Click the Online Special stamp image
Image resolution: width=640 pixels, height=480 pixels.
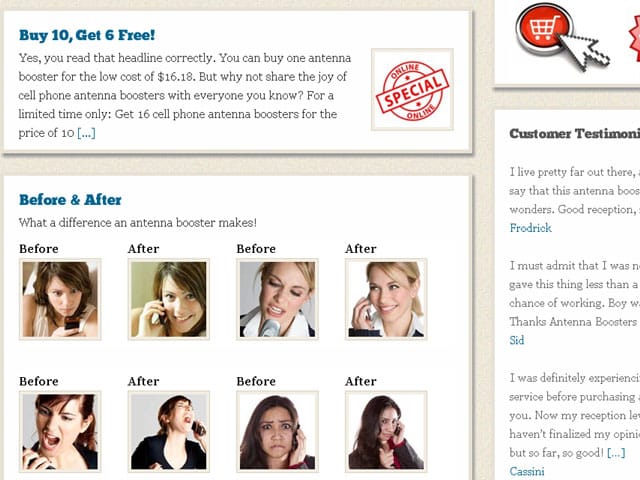[412, 90]
